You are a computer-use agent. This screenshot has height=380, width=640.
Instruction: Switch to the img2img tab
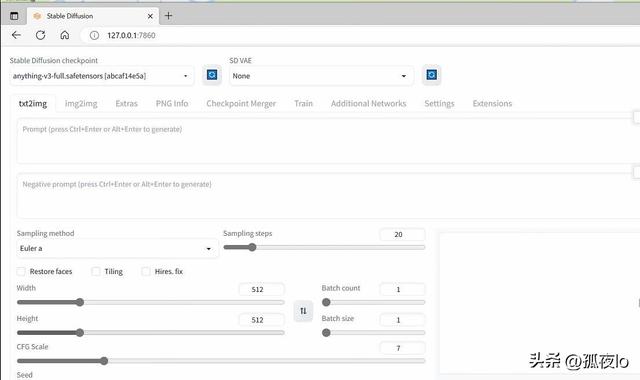[81, 104]
